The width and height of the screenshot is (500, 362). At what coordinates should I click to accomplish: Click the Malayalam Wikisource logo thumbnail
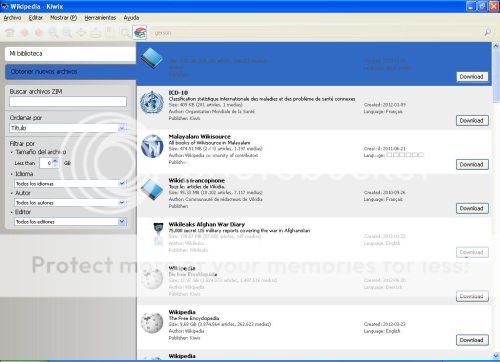point(152,146)
